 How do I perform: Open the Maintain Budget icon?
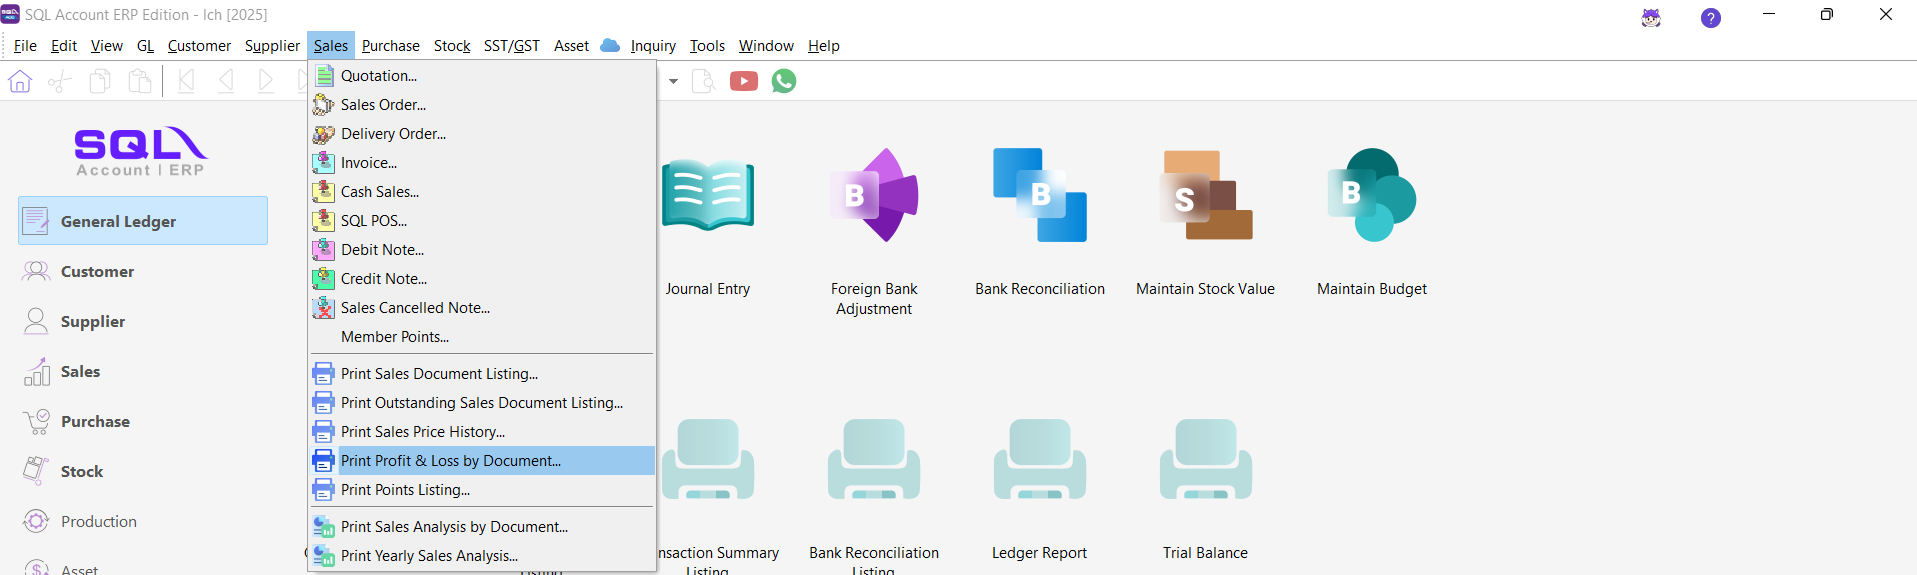click(1371, 196)
